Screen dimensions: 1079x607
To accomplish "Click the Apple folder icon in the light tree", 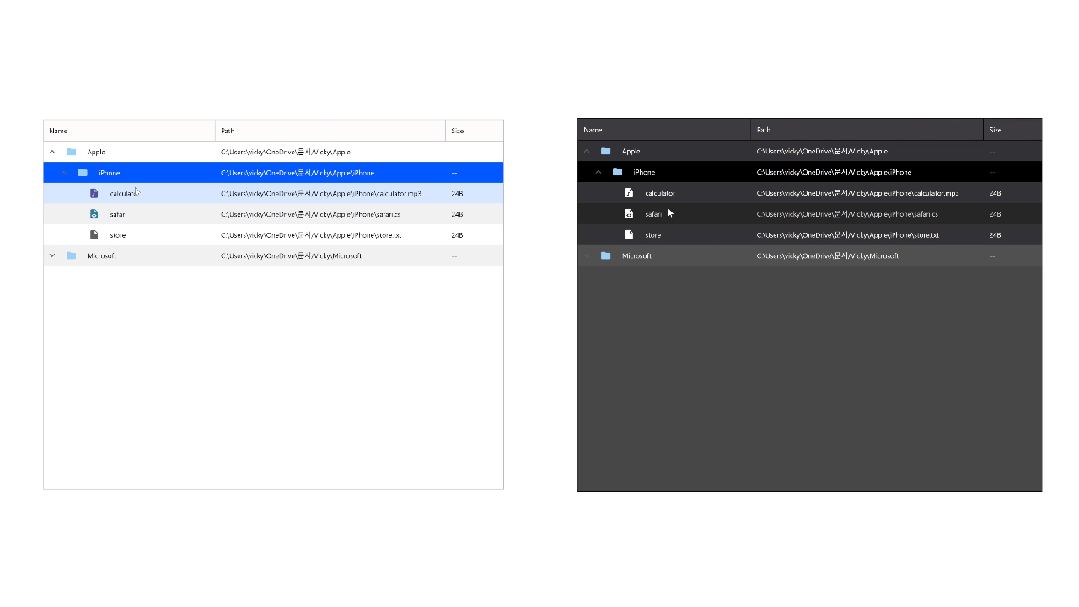I will pyautogui.click(x=72, y=151).
